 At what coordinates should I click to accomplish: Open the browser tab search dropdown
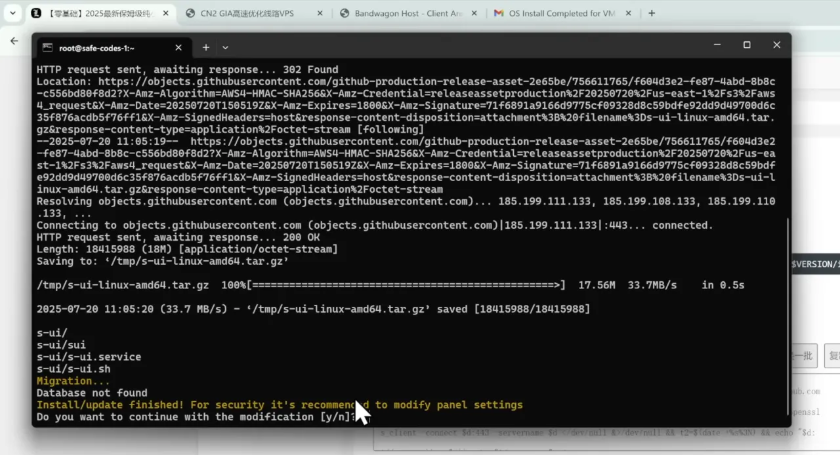pyautogui.click(x=12, y=13)
